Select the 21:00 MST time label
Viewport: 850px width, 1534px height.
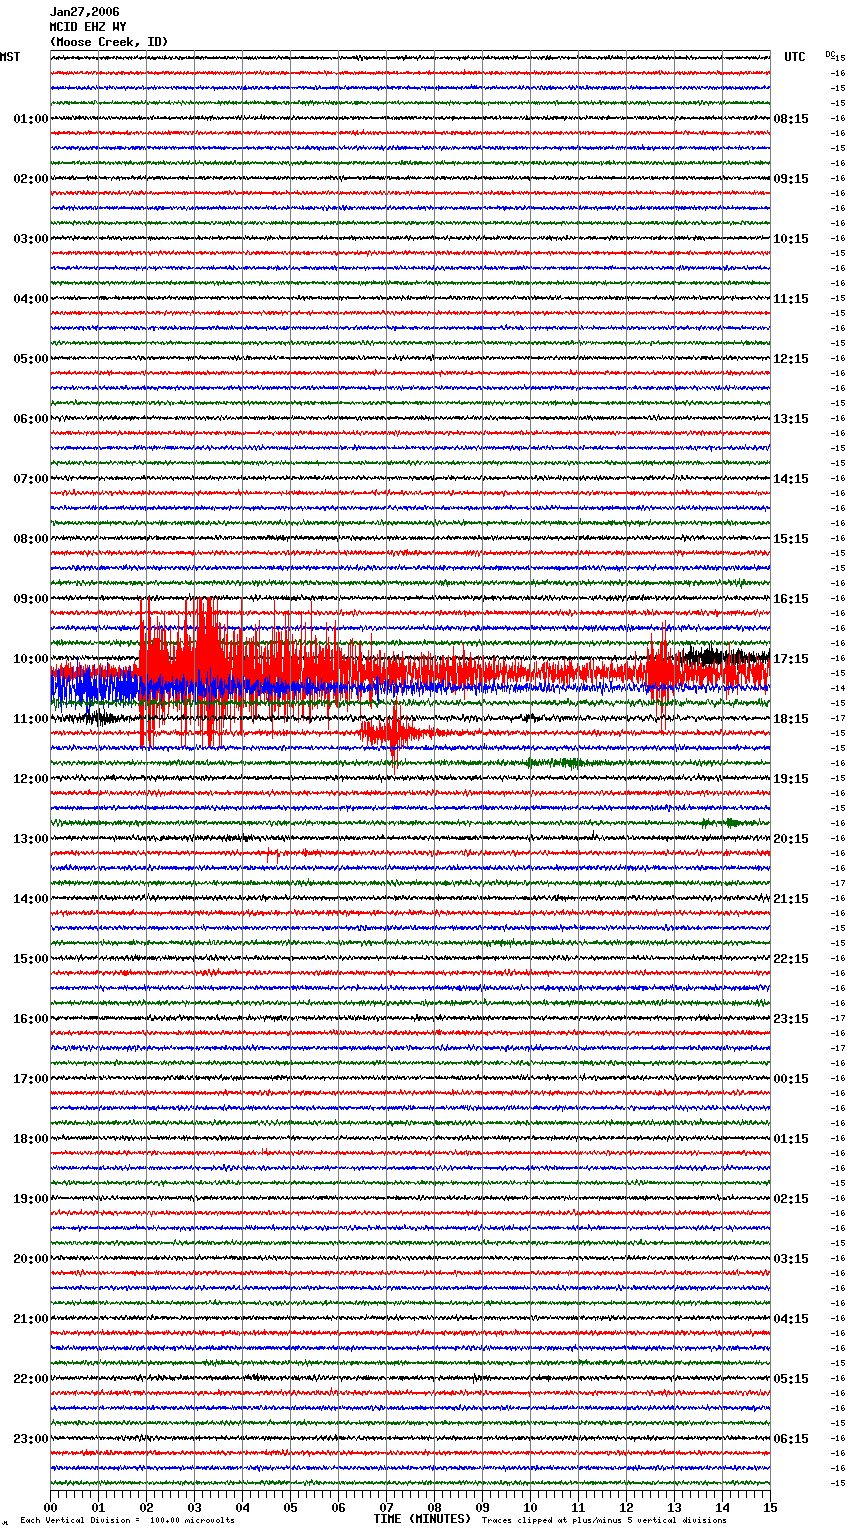(x=31, y=1319)
